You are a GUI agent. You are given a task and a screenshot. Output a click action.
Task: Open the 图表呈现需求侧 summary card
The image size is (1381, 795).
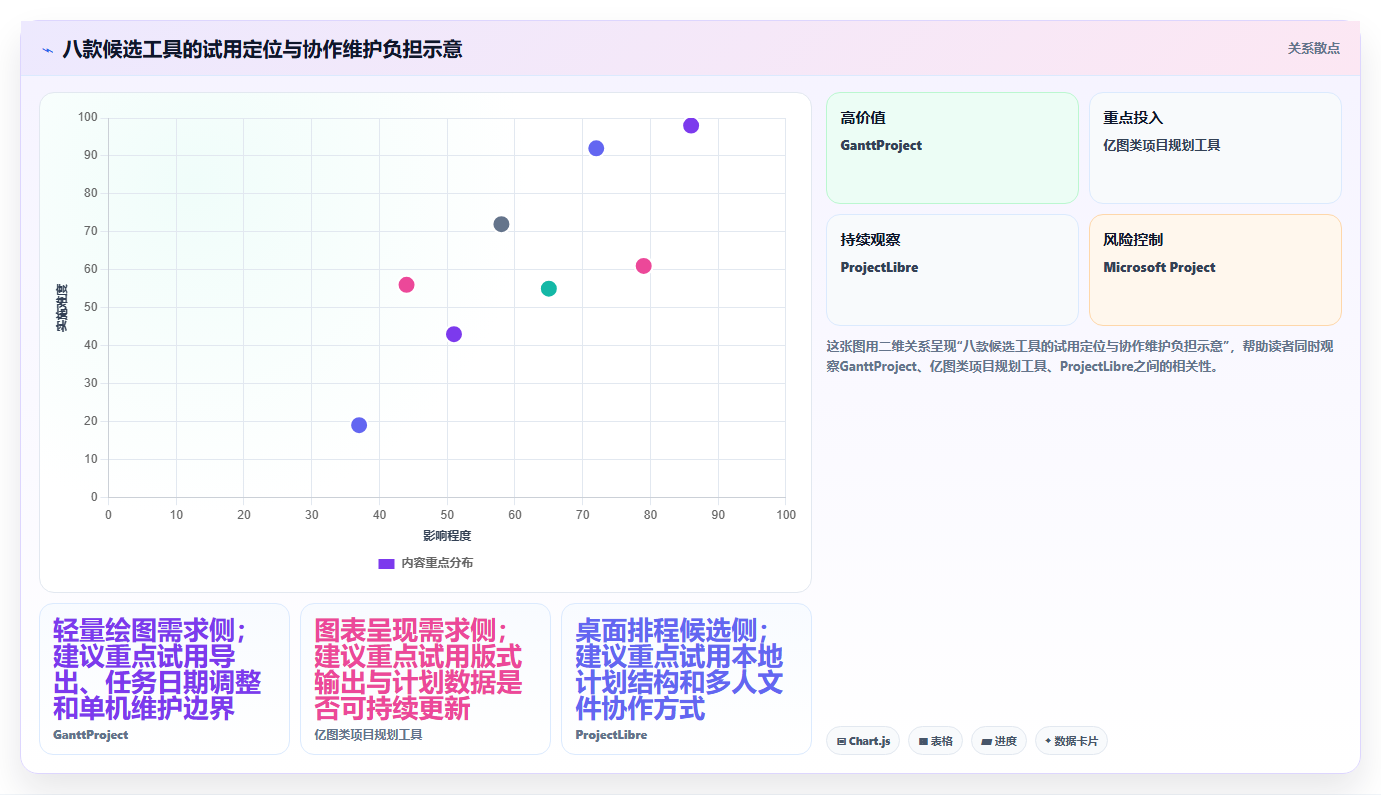click(x=425, y=679)
